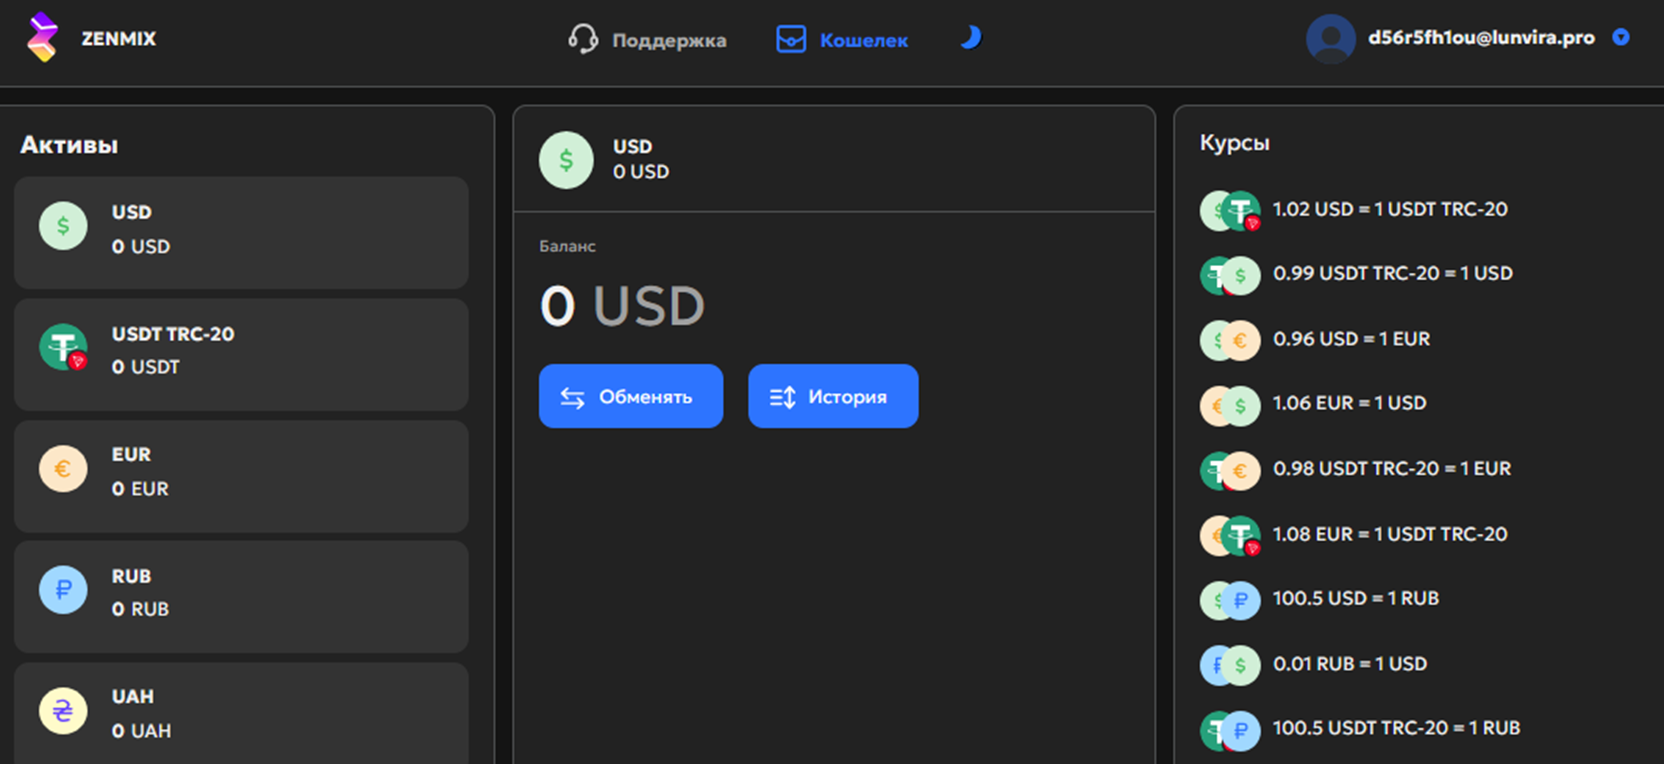Click the 0 USDT asset balance
The width and height of the screenshot is (1664, 764).
pos(146,367)
